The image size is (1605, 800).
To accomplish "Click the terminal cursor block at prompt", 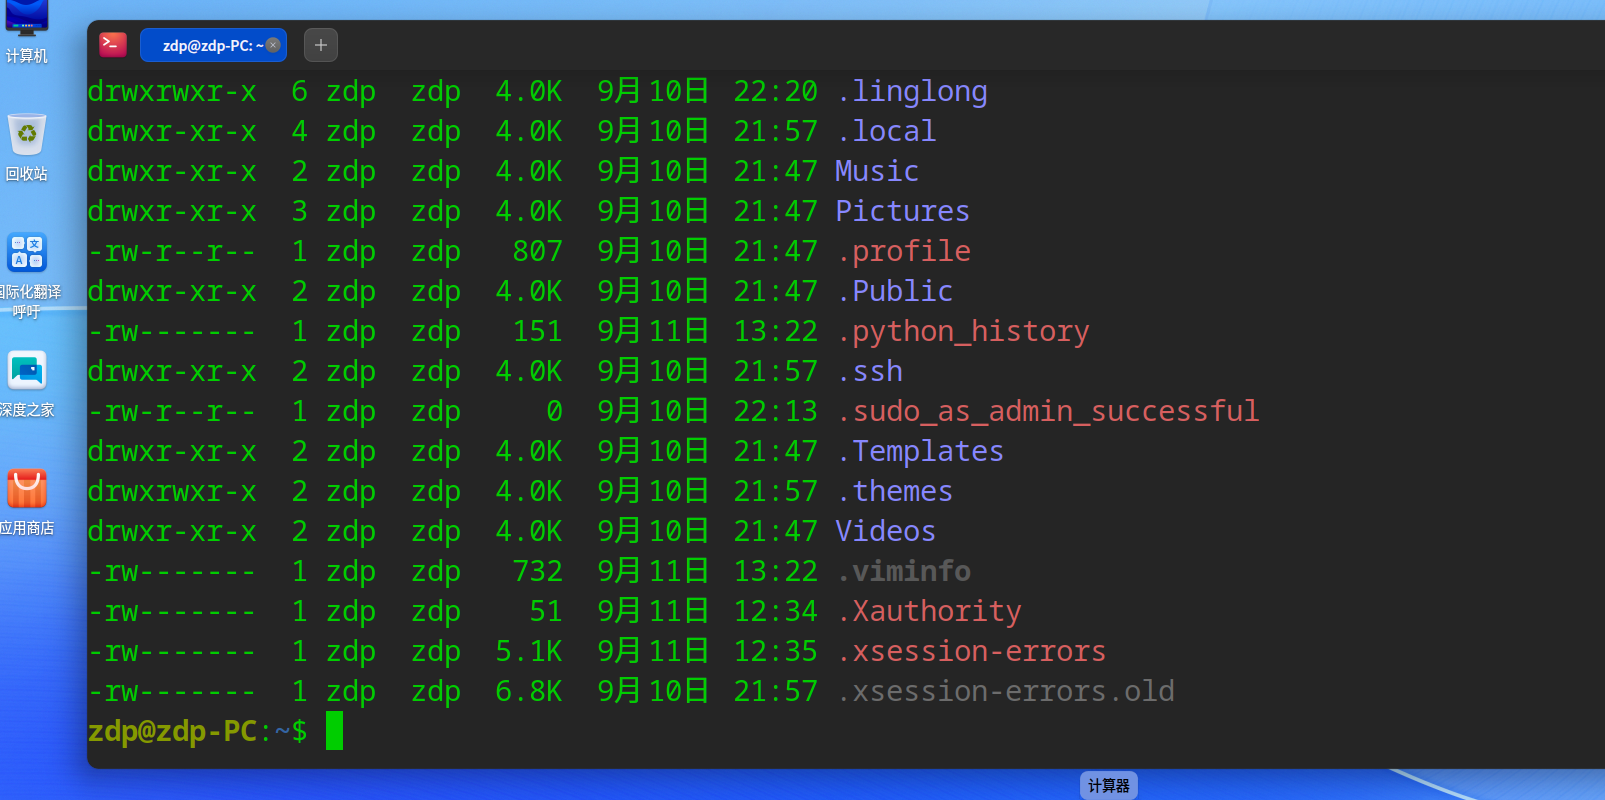I will click(x=334, y=731).
